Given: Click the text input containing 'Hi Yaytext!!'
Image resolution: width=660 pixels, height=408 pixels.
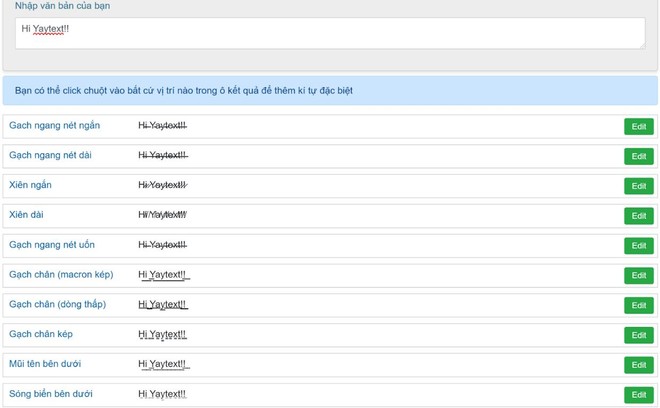Looking at the screenshot, I should click(x=330, y=33).
